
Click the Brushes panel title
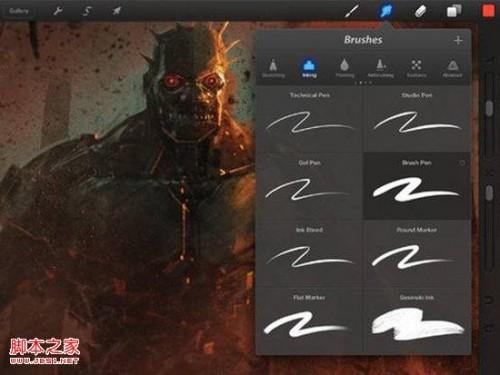coord(363,40)
